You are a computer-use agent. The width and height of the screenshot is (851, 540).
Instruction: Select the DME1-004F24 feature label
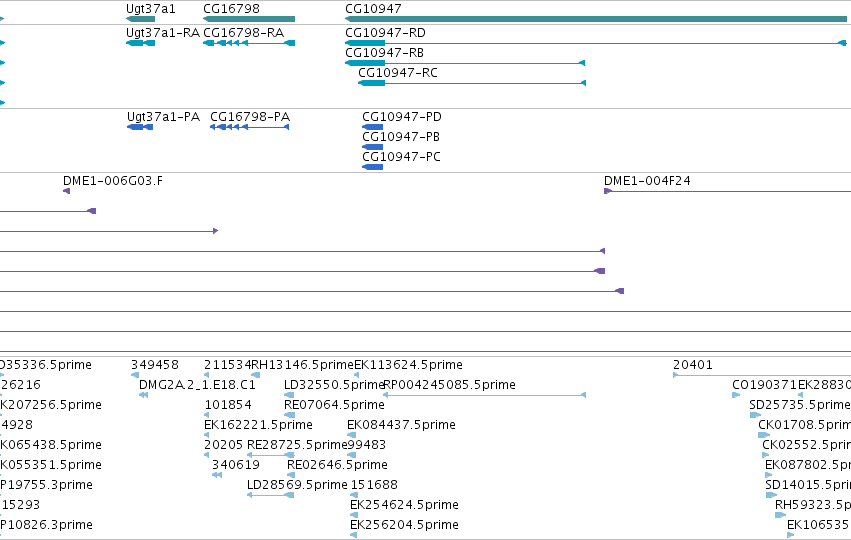tap(647, 181)
